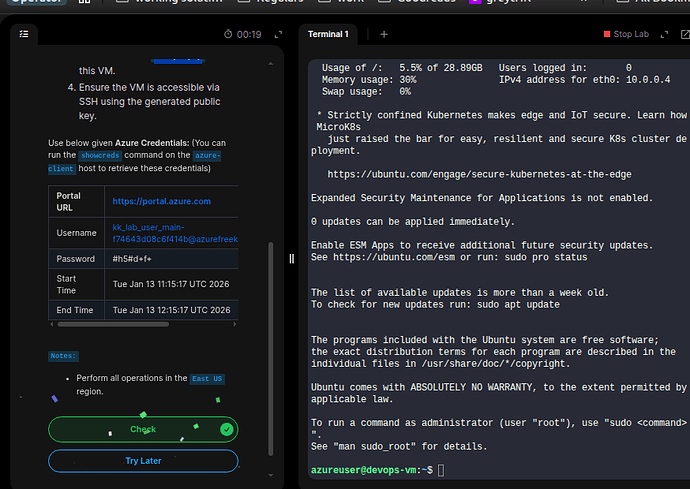690x489 pixels.
Task: Open the portal.azure.com link
Action: tap(161, 201)
